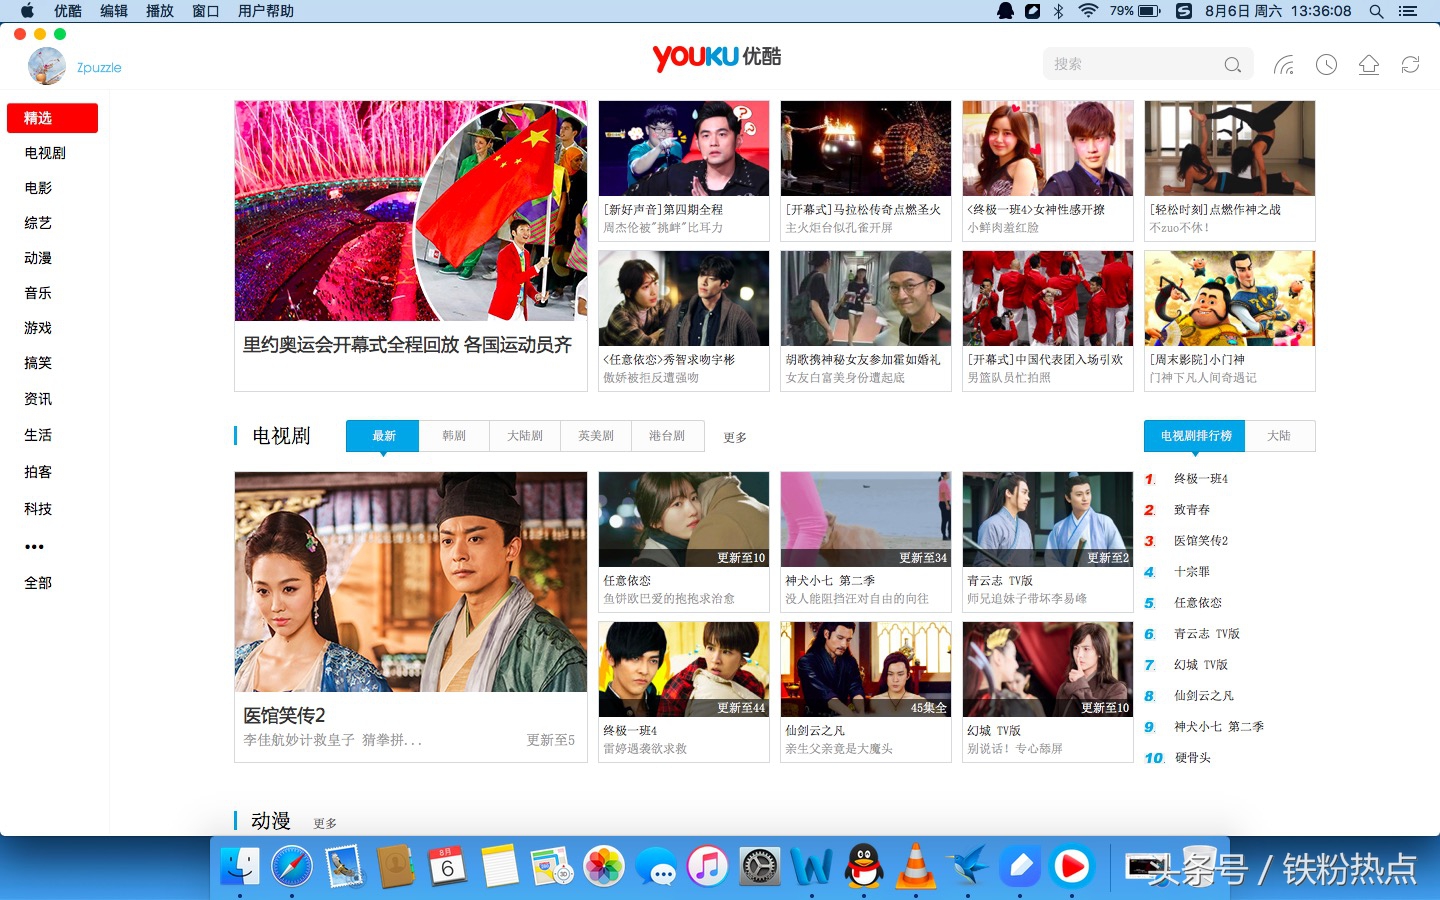Expand 更多 beside 动漫 heading
Image resolution: width=1440 pixels, height=900 pixels.
[325, 824]
